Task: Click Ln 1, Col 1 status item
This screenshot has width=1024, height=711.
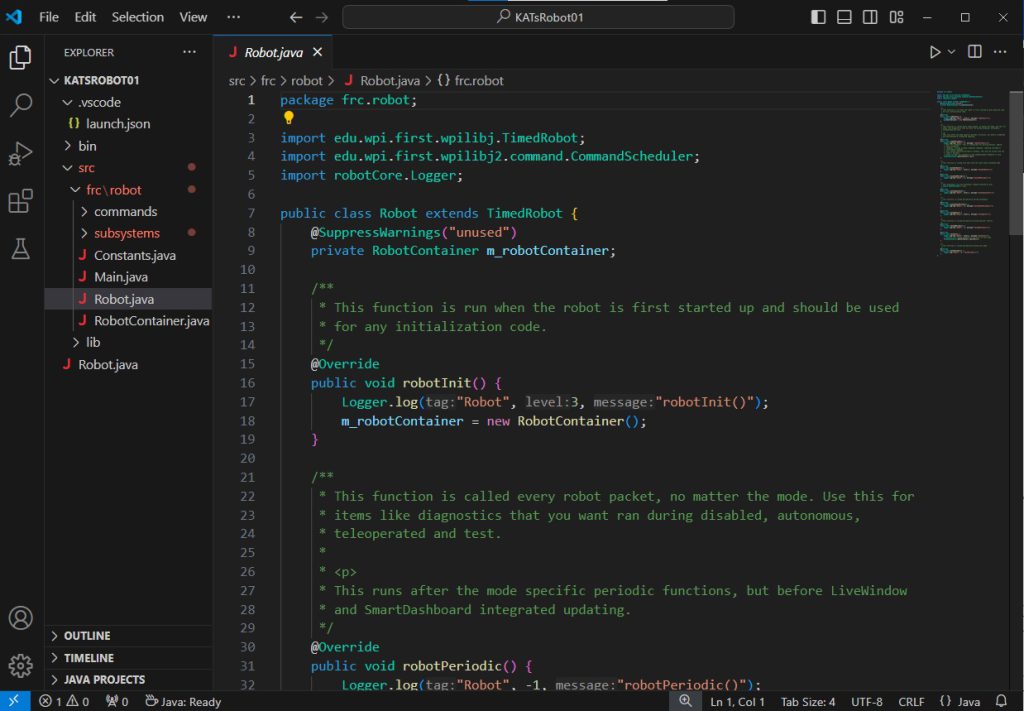Action: [737, 702]
